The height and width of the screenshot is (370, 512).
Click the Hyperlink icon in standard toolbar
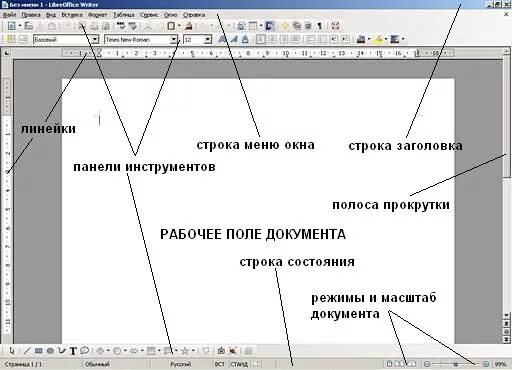[x=241, y=26]
